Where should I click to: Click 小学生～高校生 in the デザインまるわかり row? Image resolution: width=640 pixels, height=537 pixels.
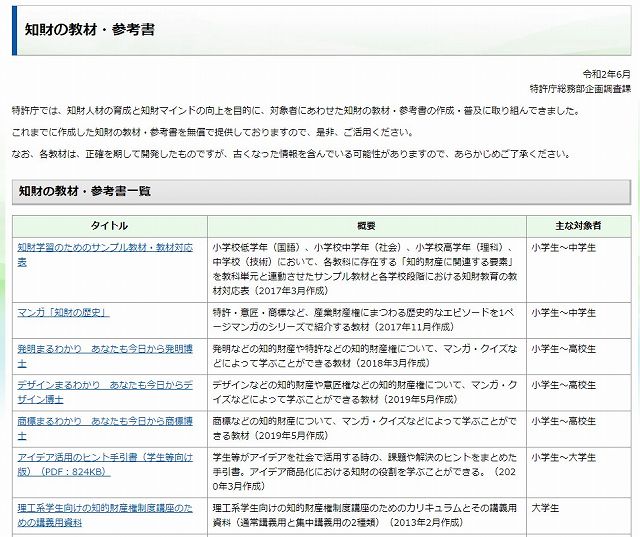[564, 385]
